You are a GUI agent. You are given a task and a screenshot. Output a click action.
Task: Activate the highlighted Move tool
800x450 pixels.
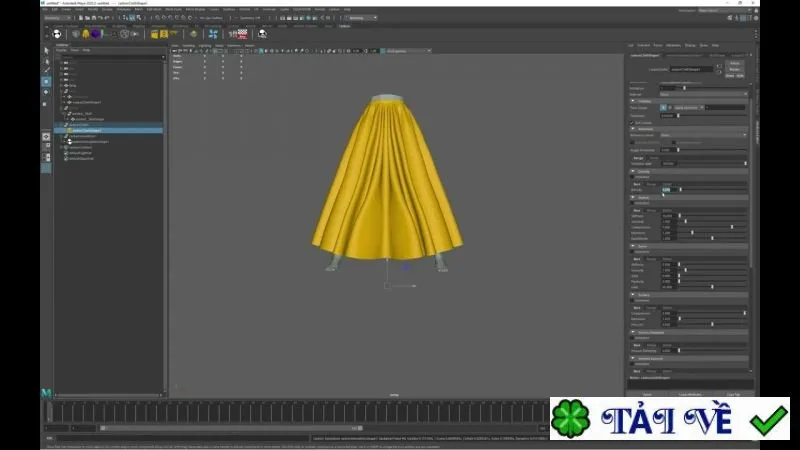click(46, 81)
